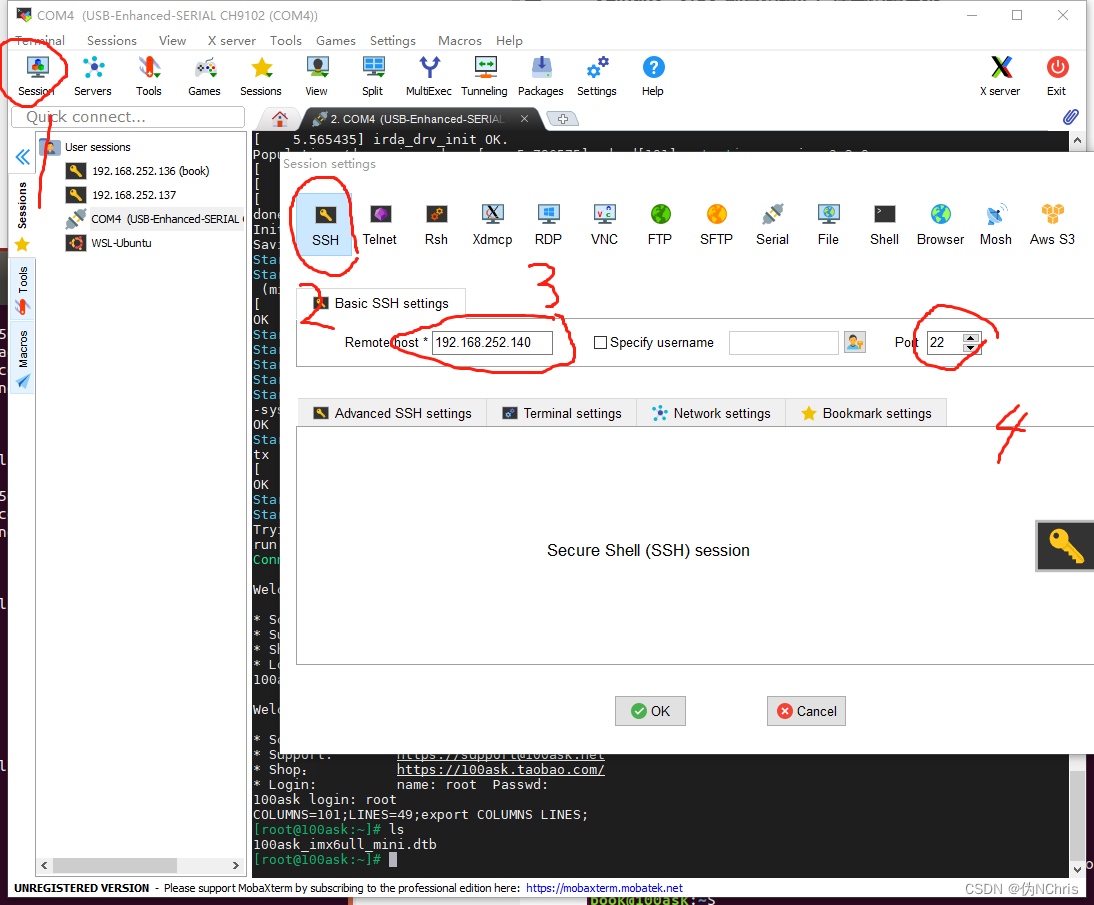Open Packages from the toolbar
The image size is (1094, 905).
click(x=541, y=76)
